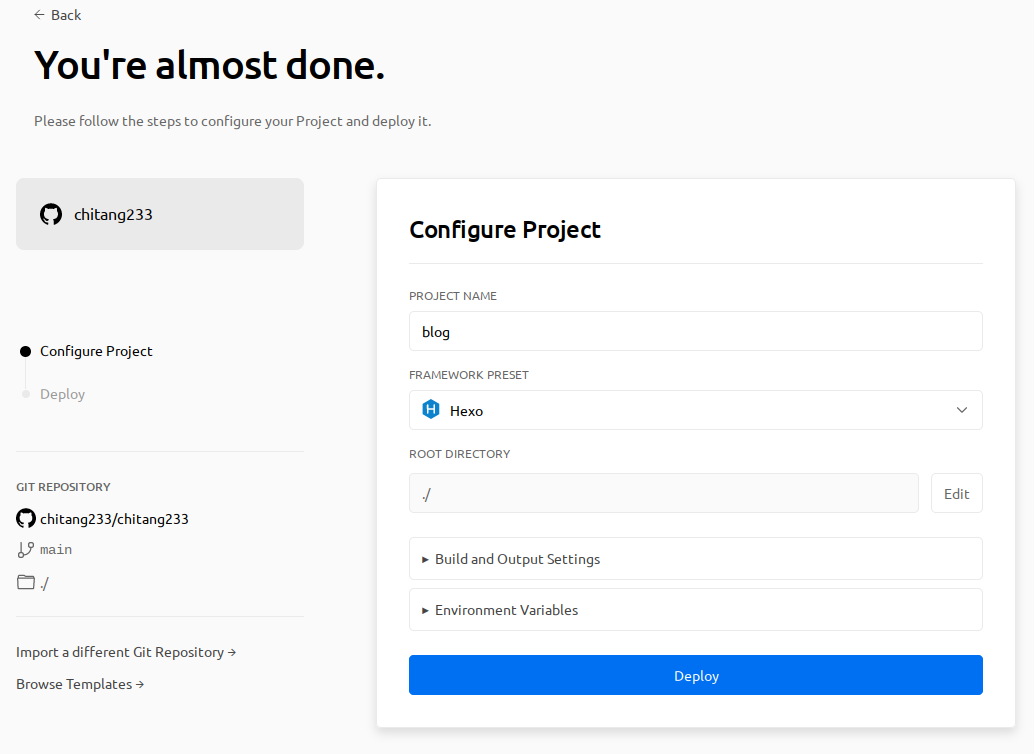Select the Configure Project step label
The width and height of the screenshot is (1034, 754).
tap(96, 351)
